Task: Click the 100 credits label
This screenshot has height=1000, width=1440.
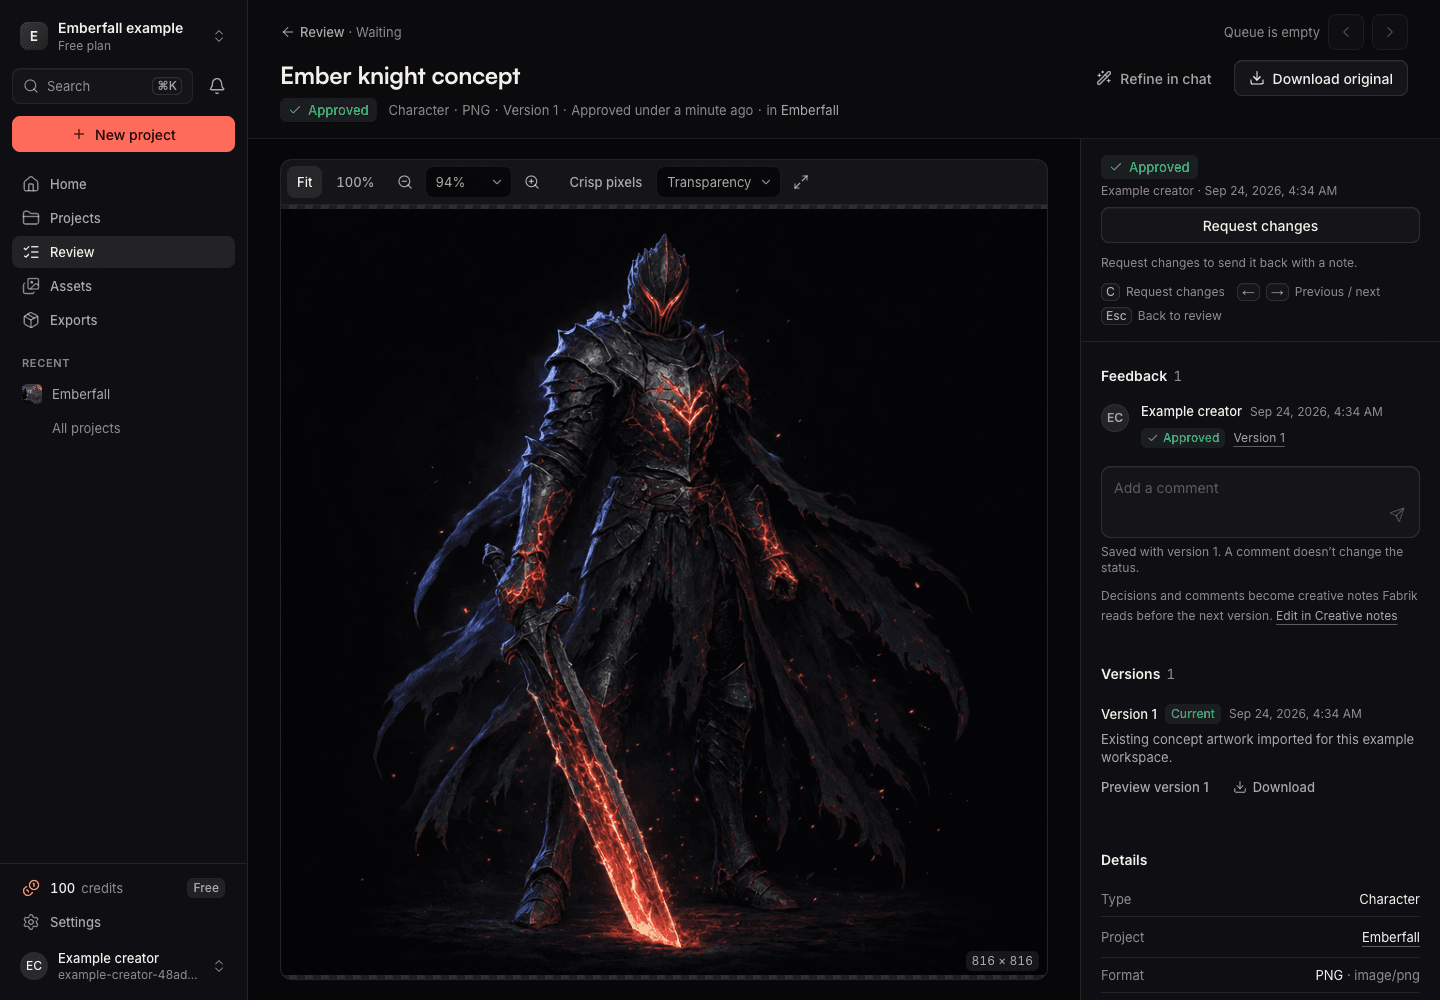Action: 86,888
